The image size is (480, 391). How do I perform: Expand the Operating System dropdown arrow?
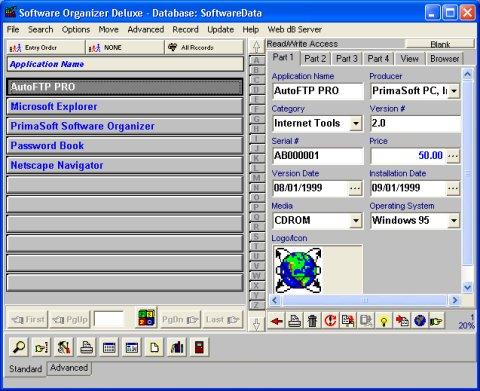[454, 221]
